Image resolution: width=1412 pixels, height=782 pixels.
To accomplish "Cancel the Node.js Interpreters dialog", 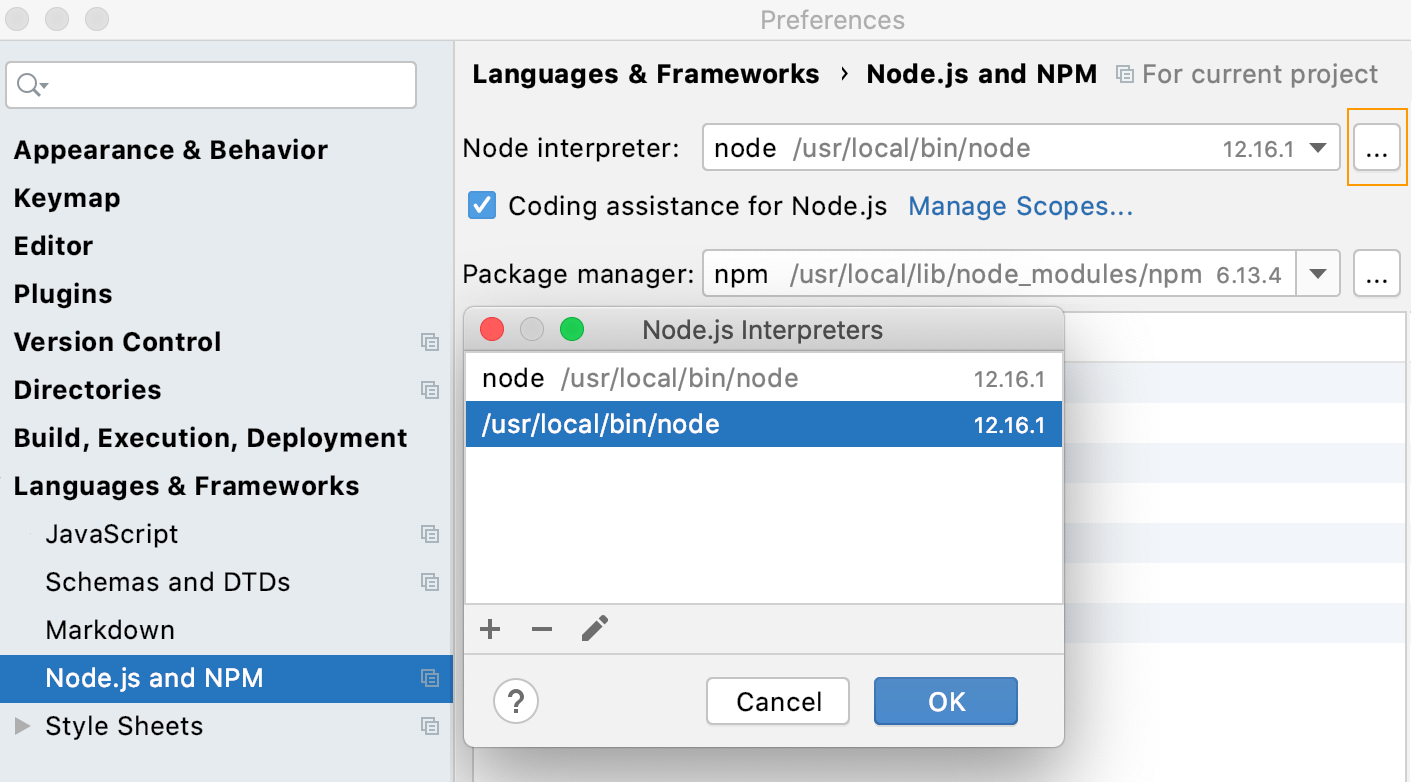I will click(x=777, y=701).
